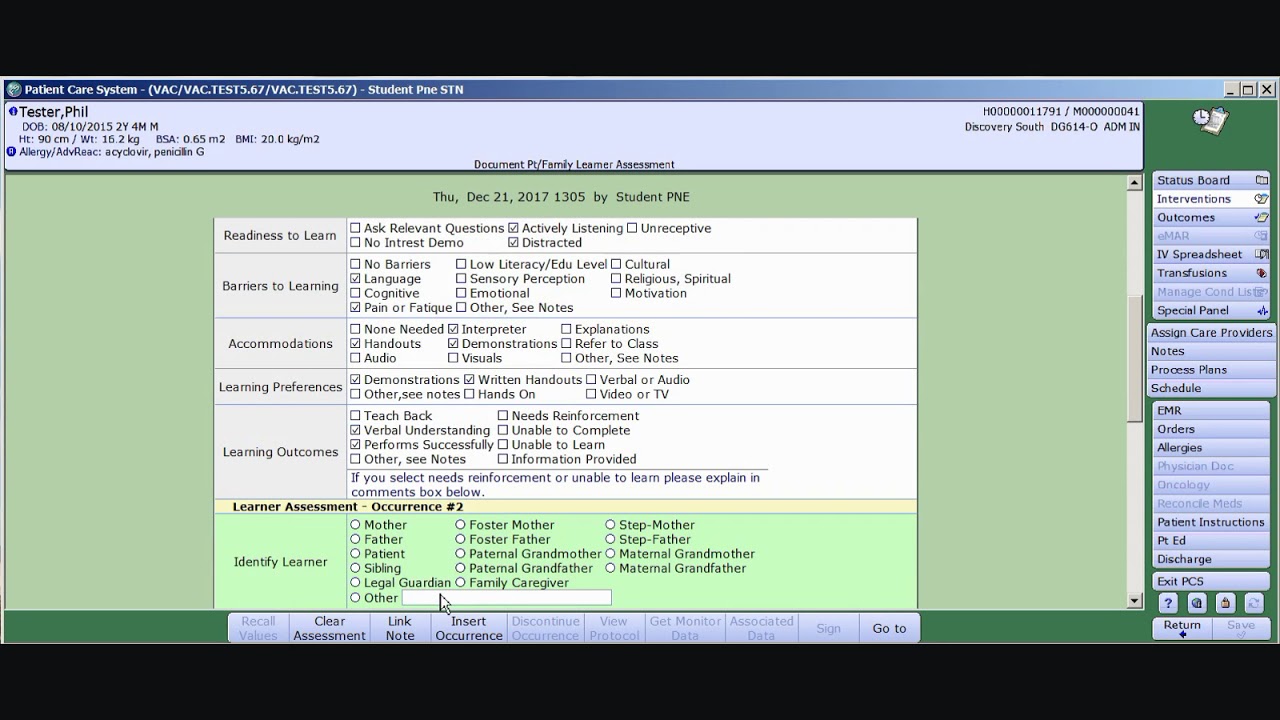This screenshot has width=1280, height=720.
Task: Check Ask Relevant Questions checkbox
Action: pyautogui.click(x=355, y=228)
